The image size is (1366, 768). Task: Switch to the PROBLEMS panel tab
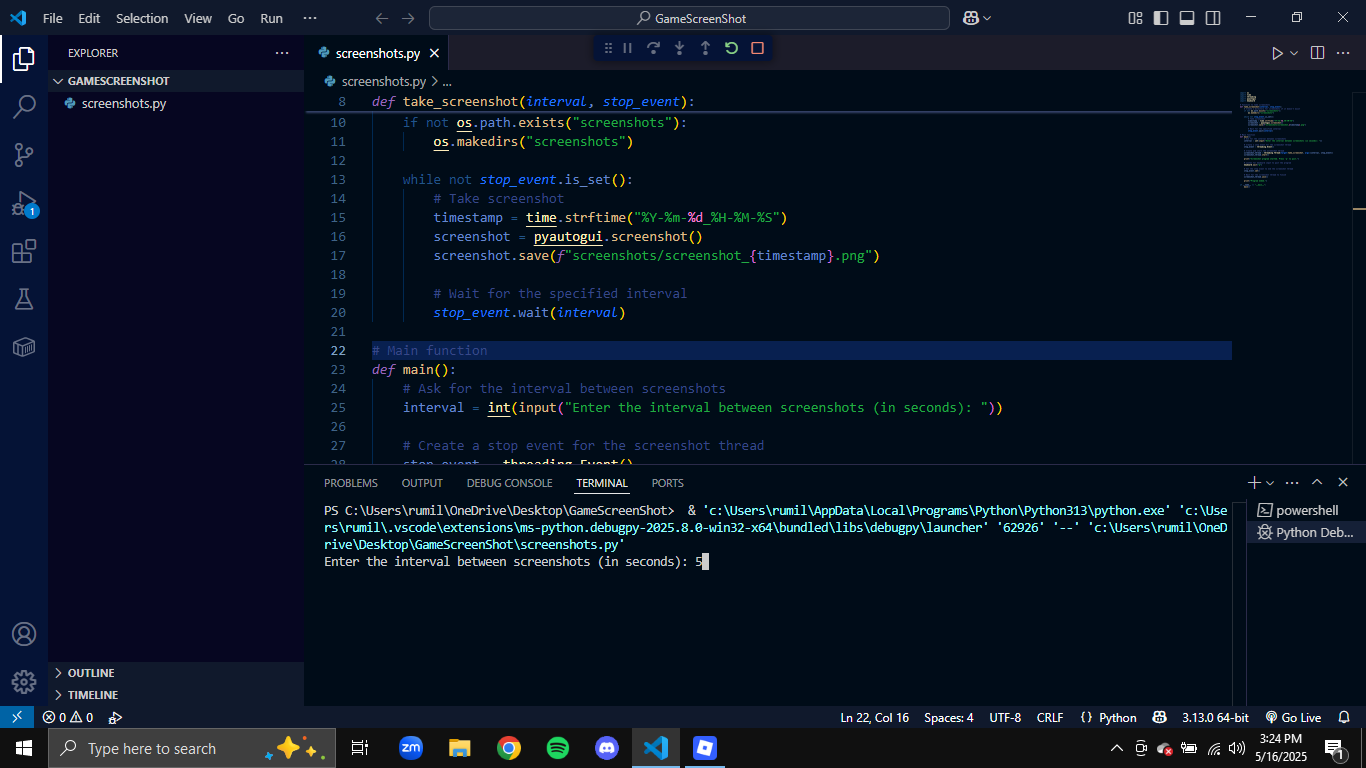[350, 483]
